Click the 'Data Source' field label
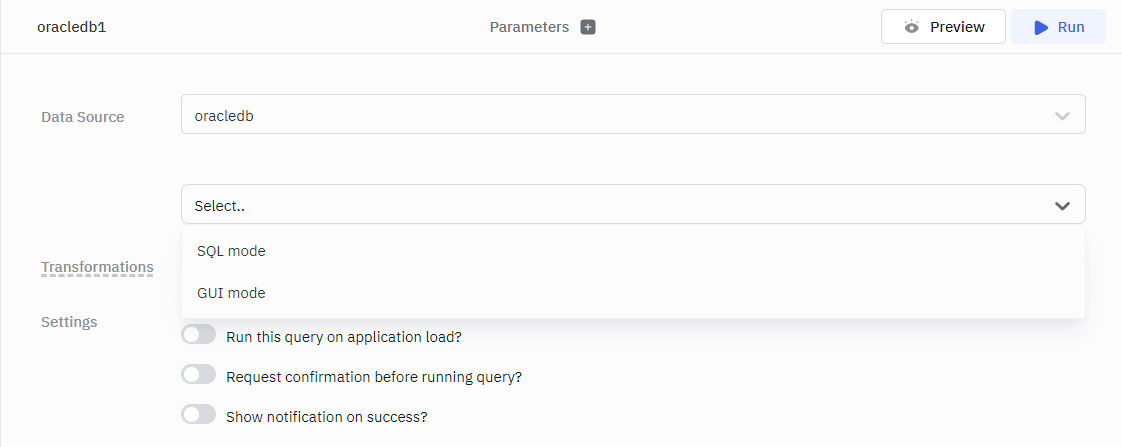The image size is (1122, 447). 83,117
